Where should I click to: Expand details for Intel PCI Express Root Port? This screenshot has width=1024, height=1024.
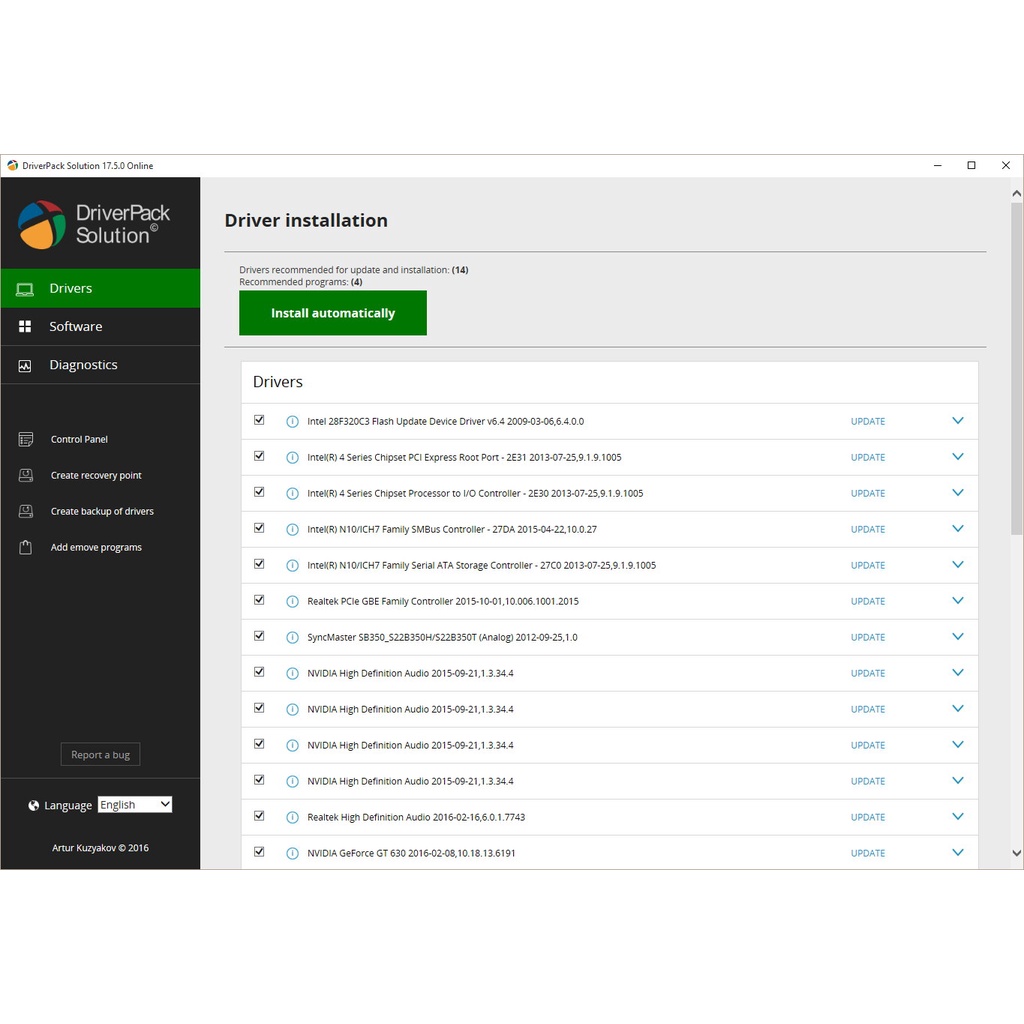957,457
